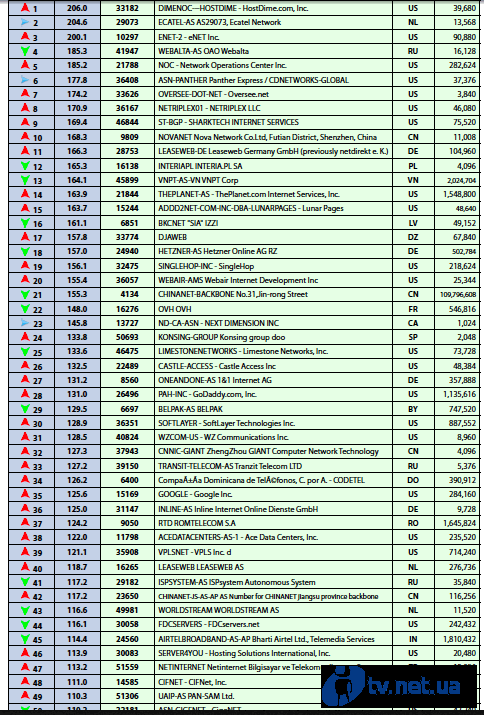This screenshot has width=484, height=715.
Task: Click ASN number 46844
Action: pyautogui.click(x=127, y=122)
